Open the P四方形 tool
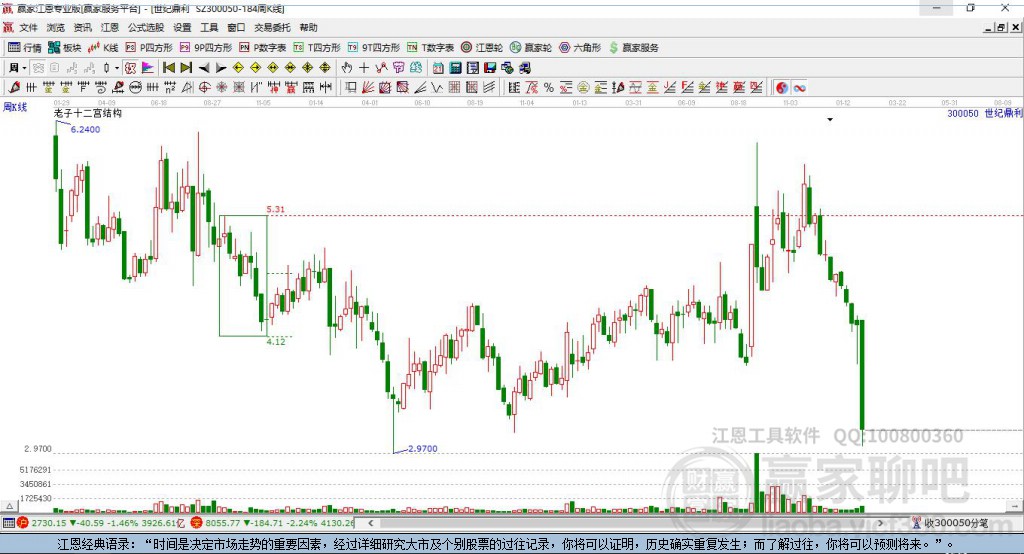The width and height of the screenshot is (1024, 554). [x=149, y=48]
